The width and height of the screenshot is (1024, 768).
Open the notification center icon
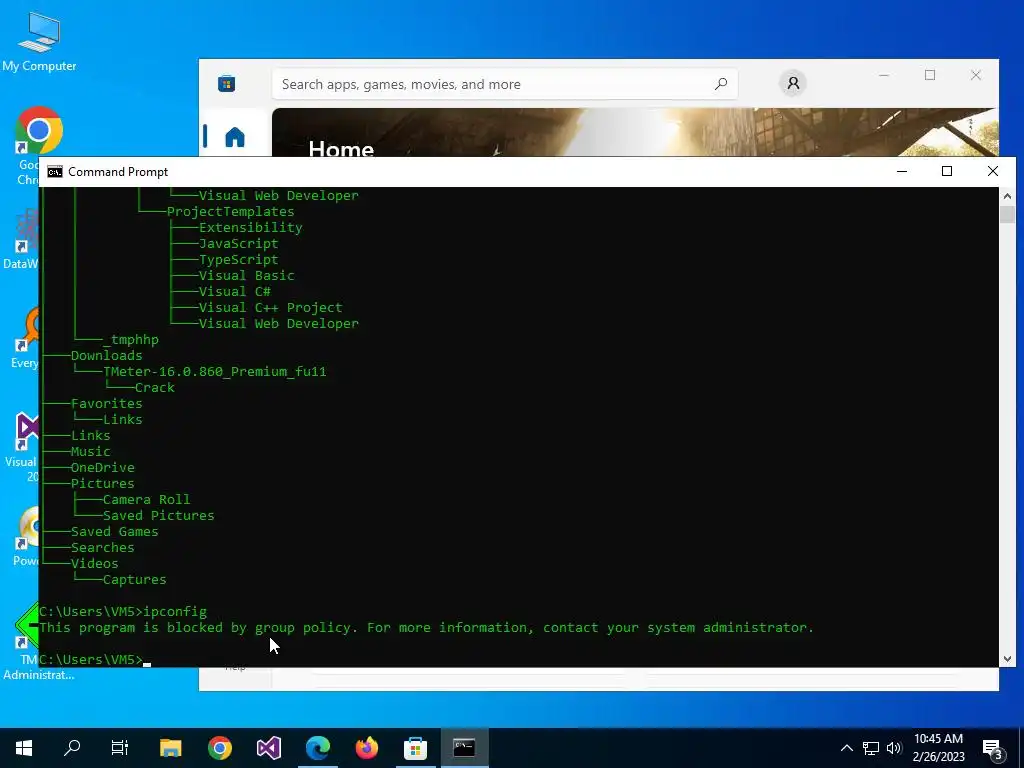click(992, 748)
